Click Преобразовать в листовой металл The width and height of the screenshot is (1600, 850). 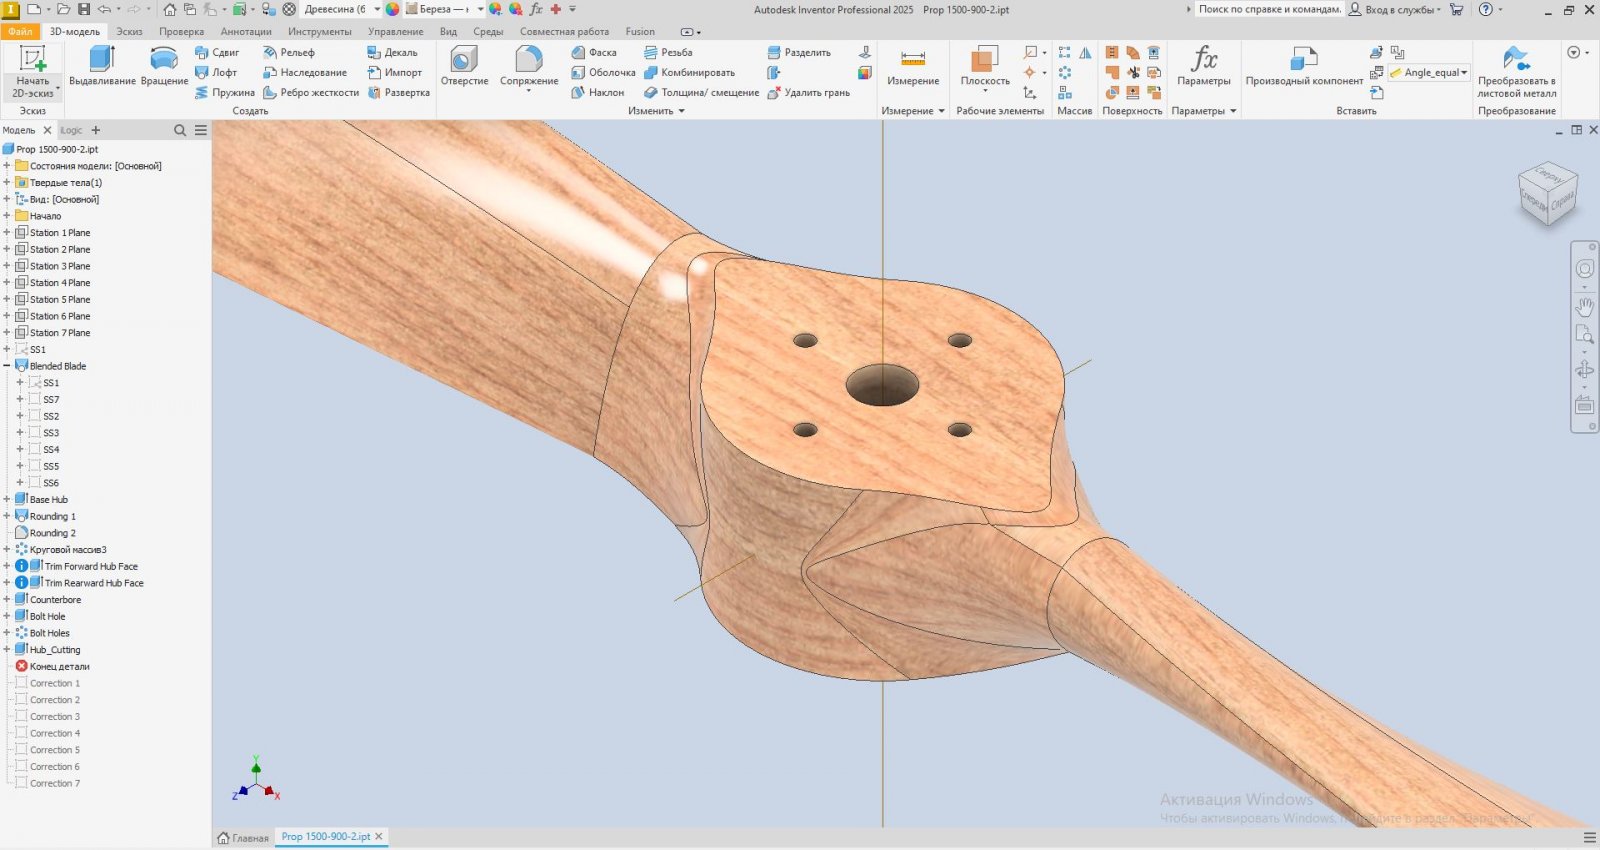[x=1517, y=72]
